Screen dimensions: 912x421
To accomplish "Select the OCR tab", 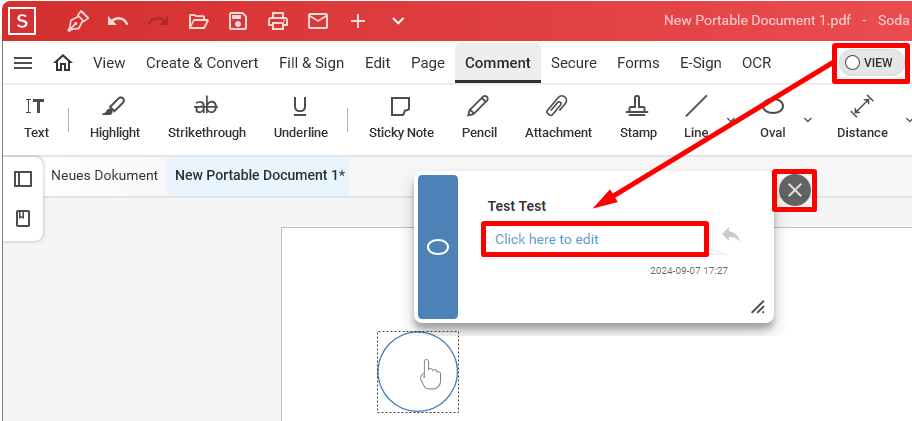I will click(757, 63).
